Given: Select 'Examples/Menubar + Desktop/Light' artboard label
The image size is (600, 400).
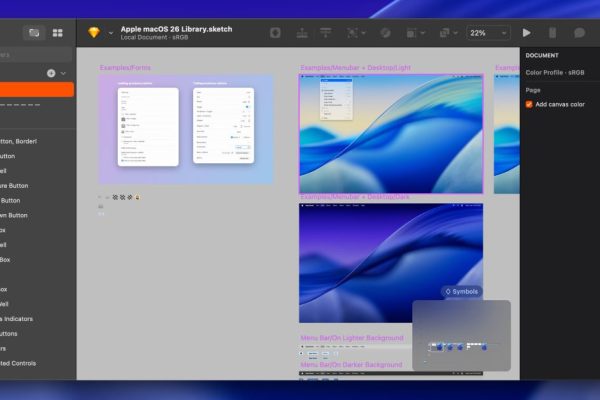Looking at the screenshot, I should pos(355,68).
